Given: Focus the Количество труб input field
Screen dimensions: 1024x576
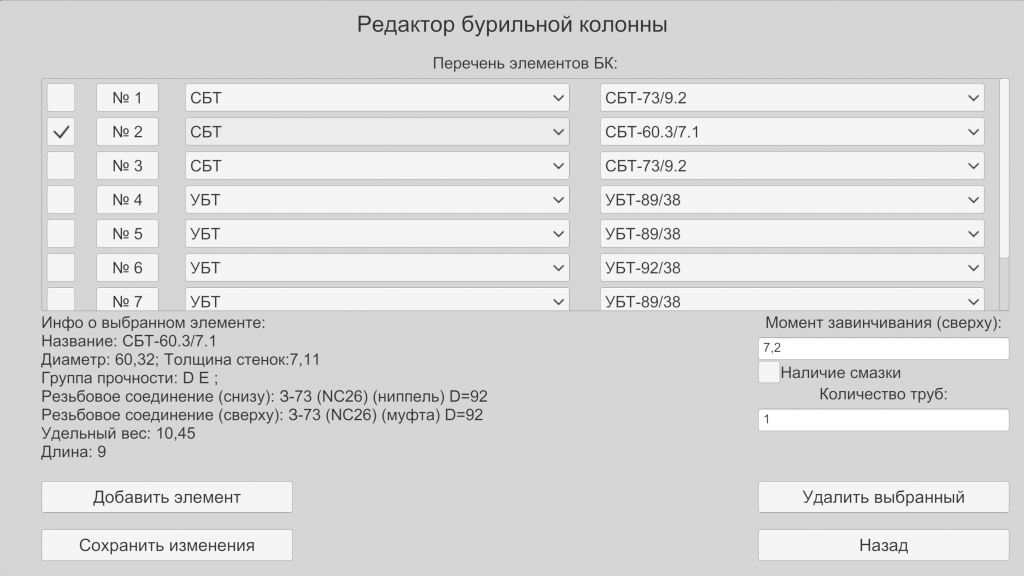Looking at the screenshot, I should pyautogui.click(x=883, y=420).
